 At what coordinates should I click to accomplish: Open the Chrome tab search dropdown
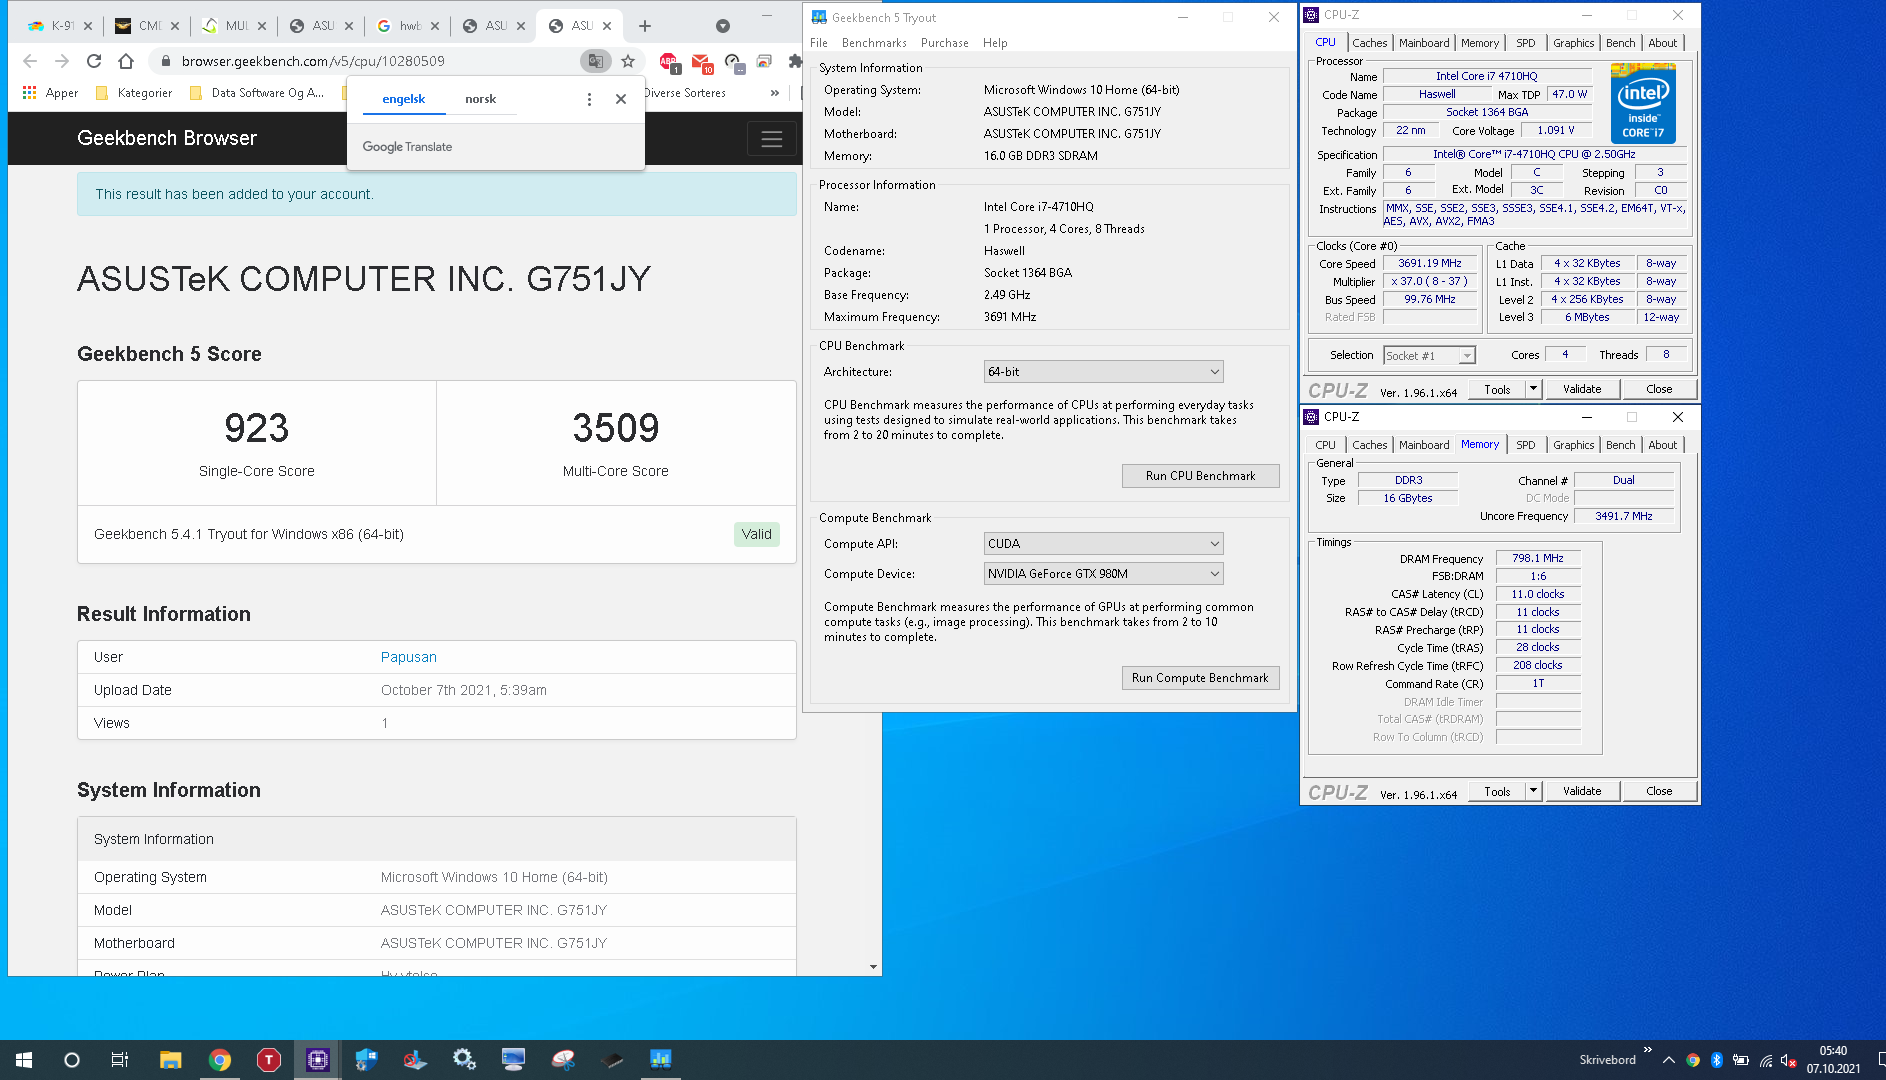723,26
